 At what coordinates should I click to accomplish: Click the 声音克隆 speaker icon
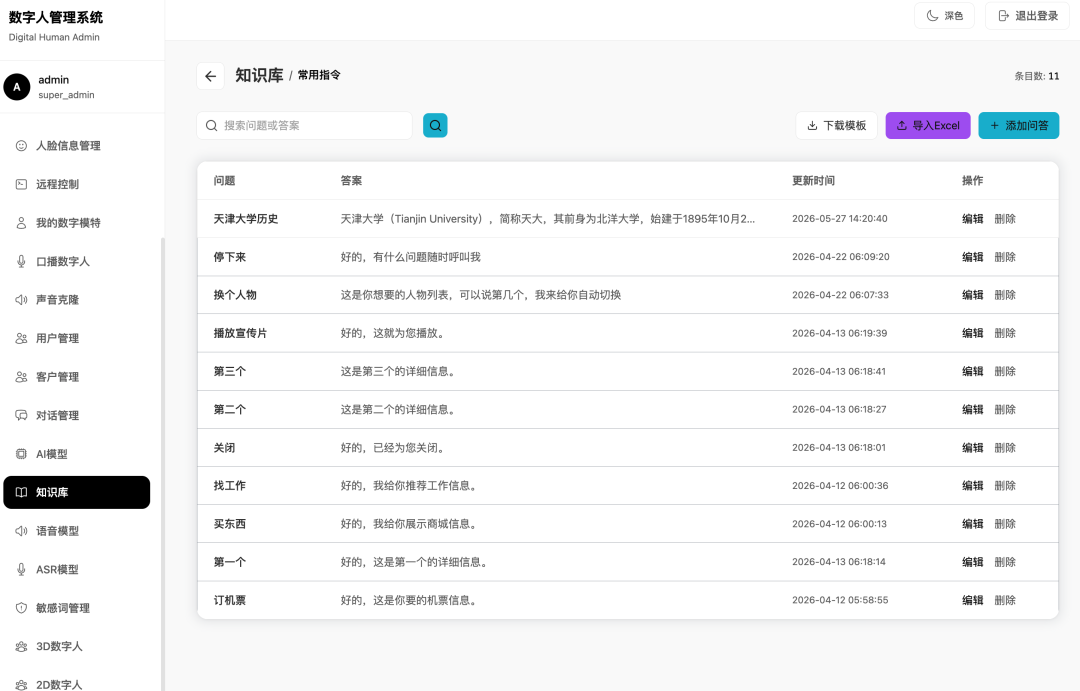pyautogui.click(x=21, y=300)
